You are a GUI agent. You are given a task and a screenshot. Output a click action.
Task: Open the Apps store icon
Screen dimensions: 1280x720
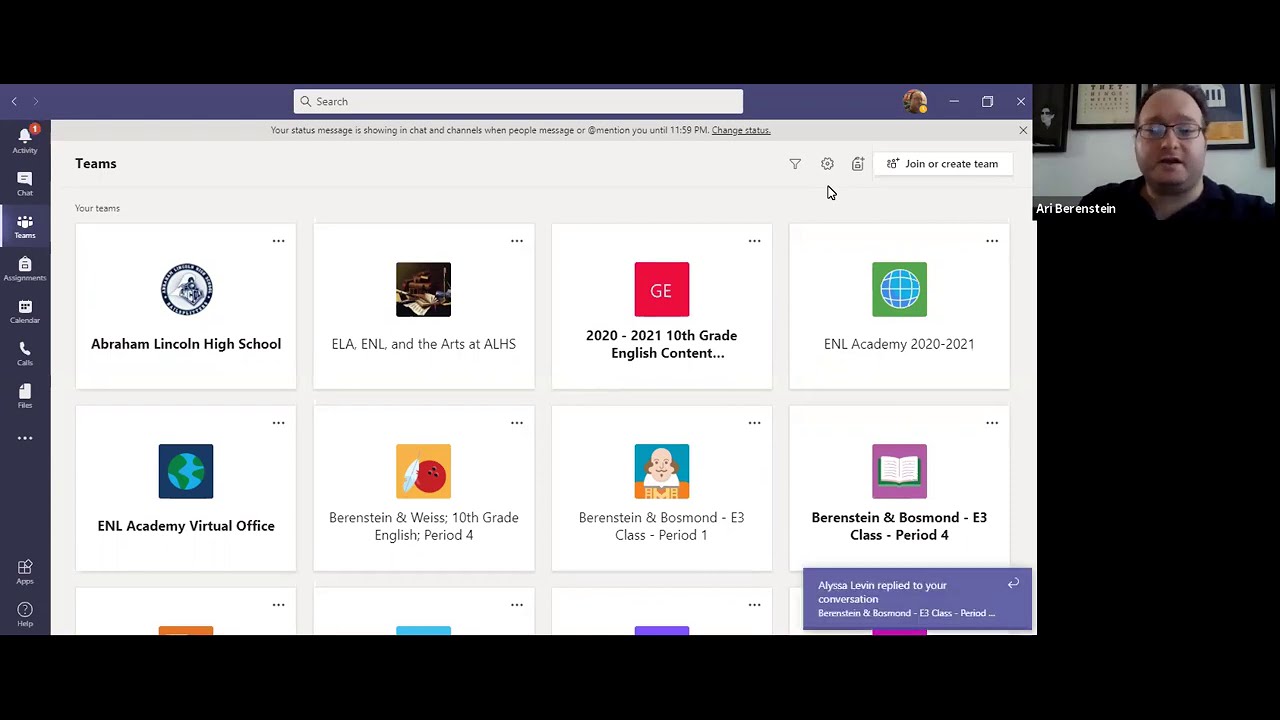[25, 572]
